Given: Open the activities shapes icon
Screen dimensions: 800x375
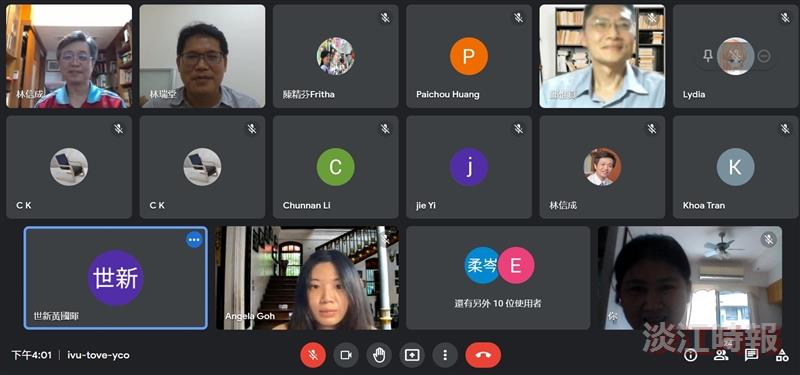Looking at the screenshot, I should click(782, 355).
